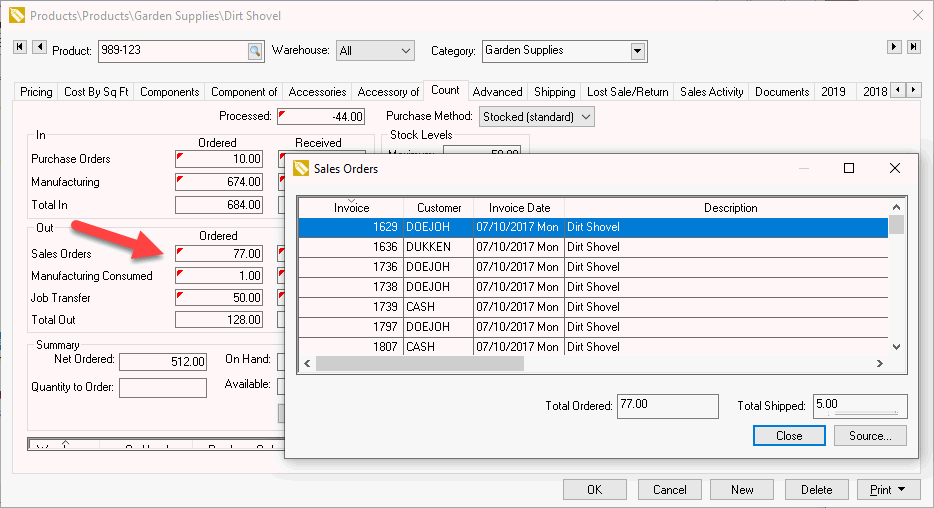Viewport: 934px width, 508px height.
Task: Open the Purchase Method dropdown
Action: coord(585,117)
